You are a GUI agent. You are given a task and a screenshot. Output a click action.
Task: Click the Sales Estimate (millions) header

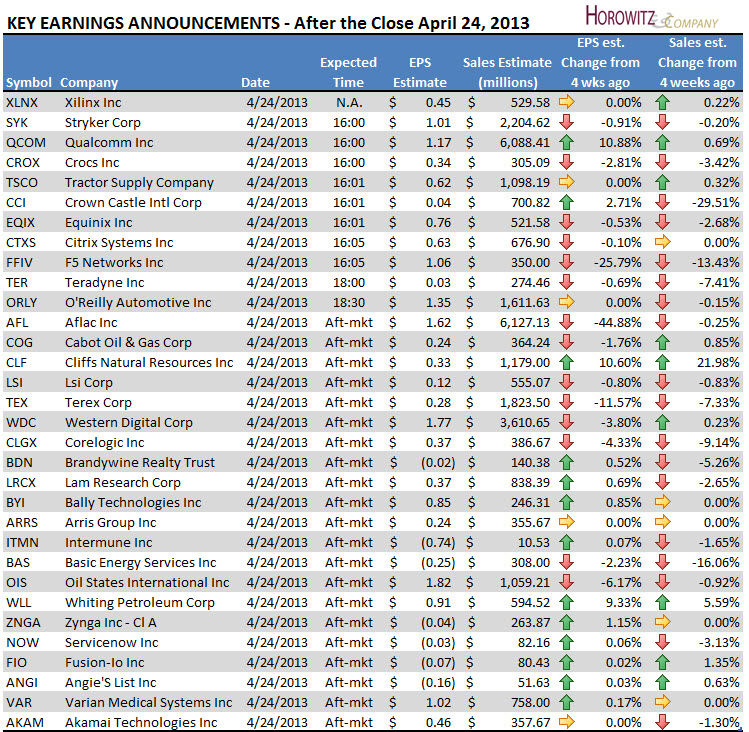coord(507,73)
